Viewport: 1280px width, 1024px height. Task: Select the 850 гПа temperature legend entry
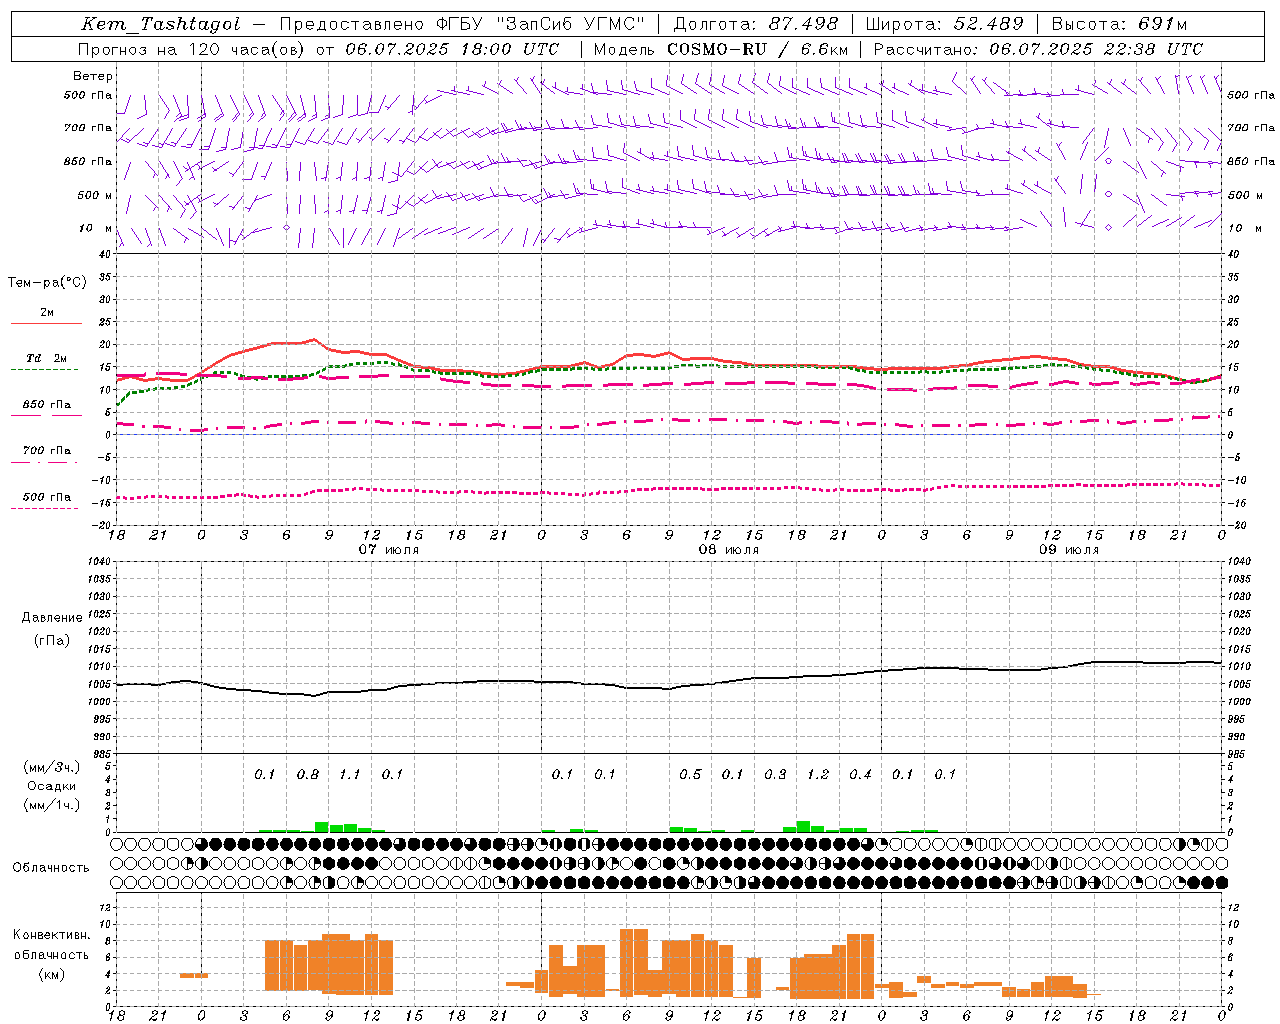click(x=47, y=404)
